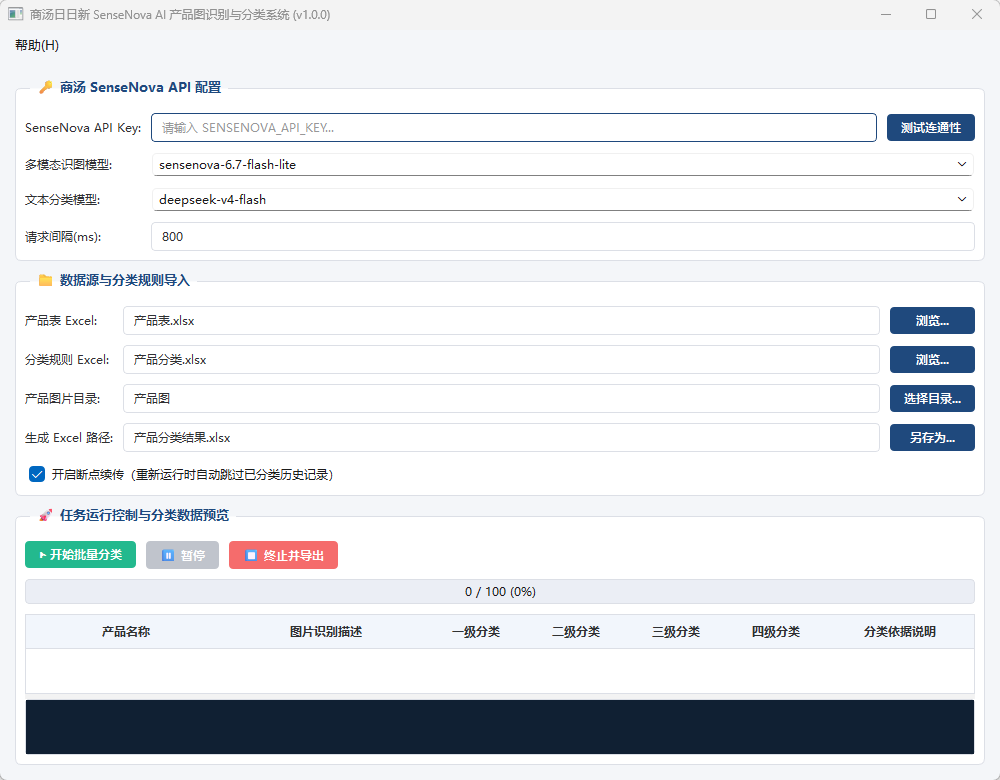This screenshot has height=780, width=1000.
Task: Click the 请求间隔(ms) field showing 800
Action: 562,237
